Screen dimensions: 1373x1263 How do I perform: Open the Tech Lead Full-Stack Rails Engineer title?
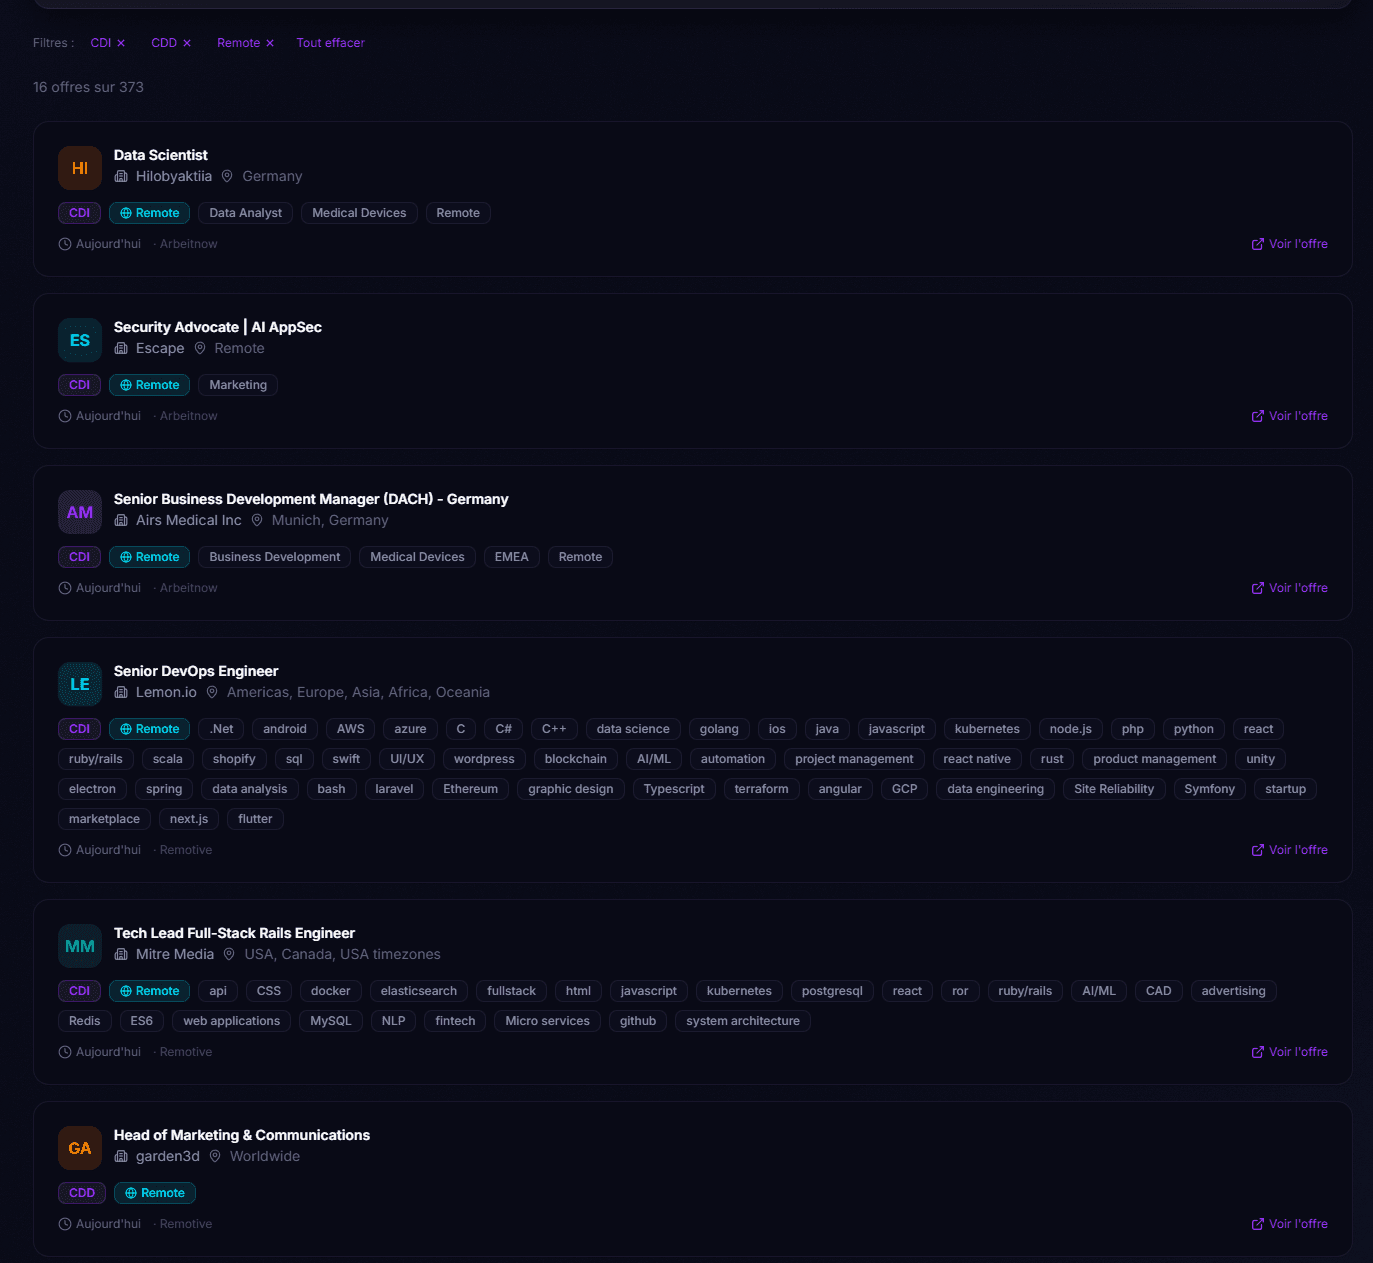[234, 933]
